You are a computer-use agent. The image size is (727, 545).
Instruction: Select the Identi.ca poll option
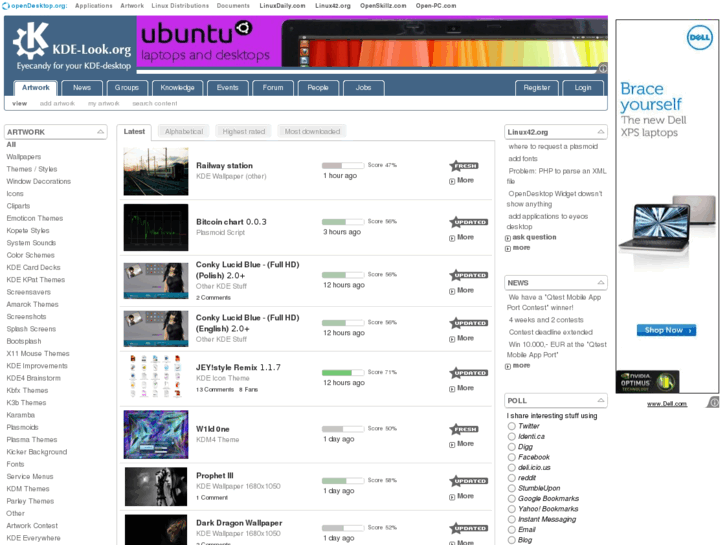click(511, 436)
